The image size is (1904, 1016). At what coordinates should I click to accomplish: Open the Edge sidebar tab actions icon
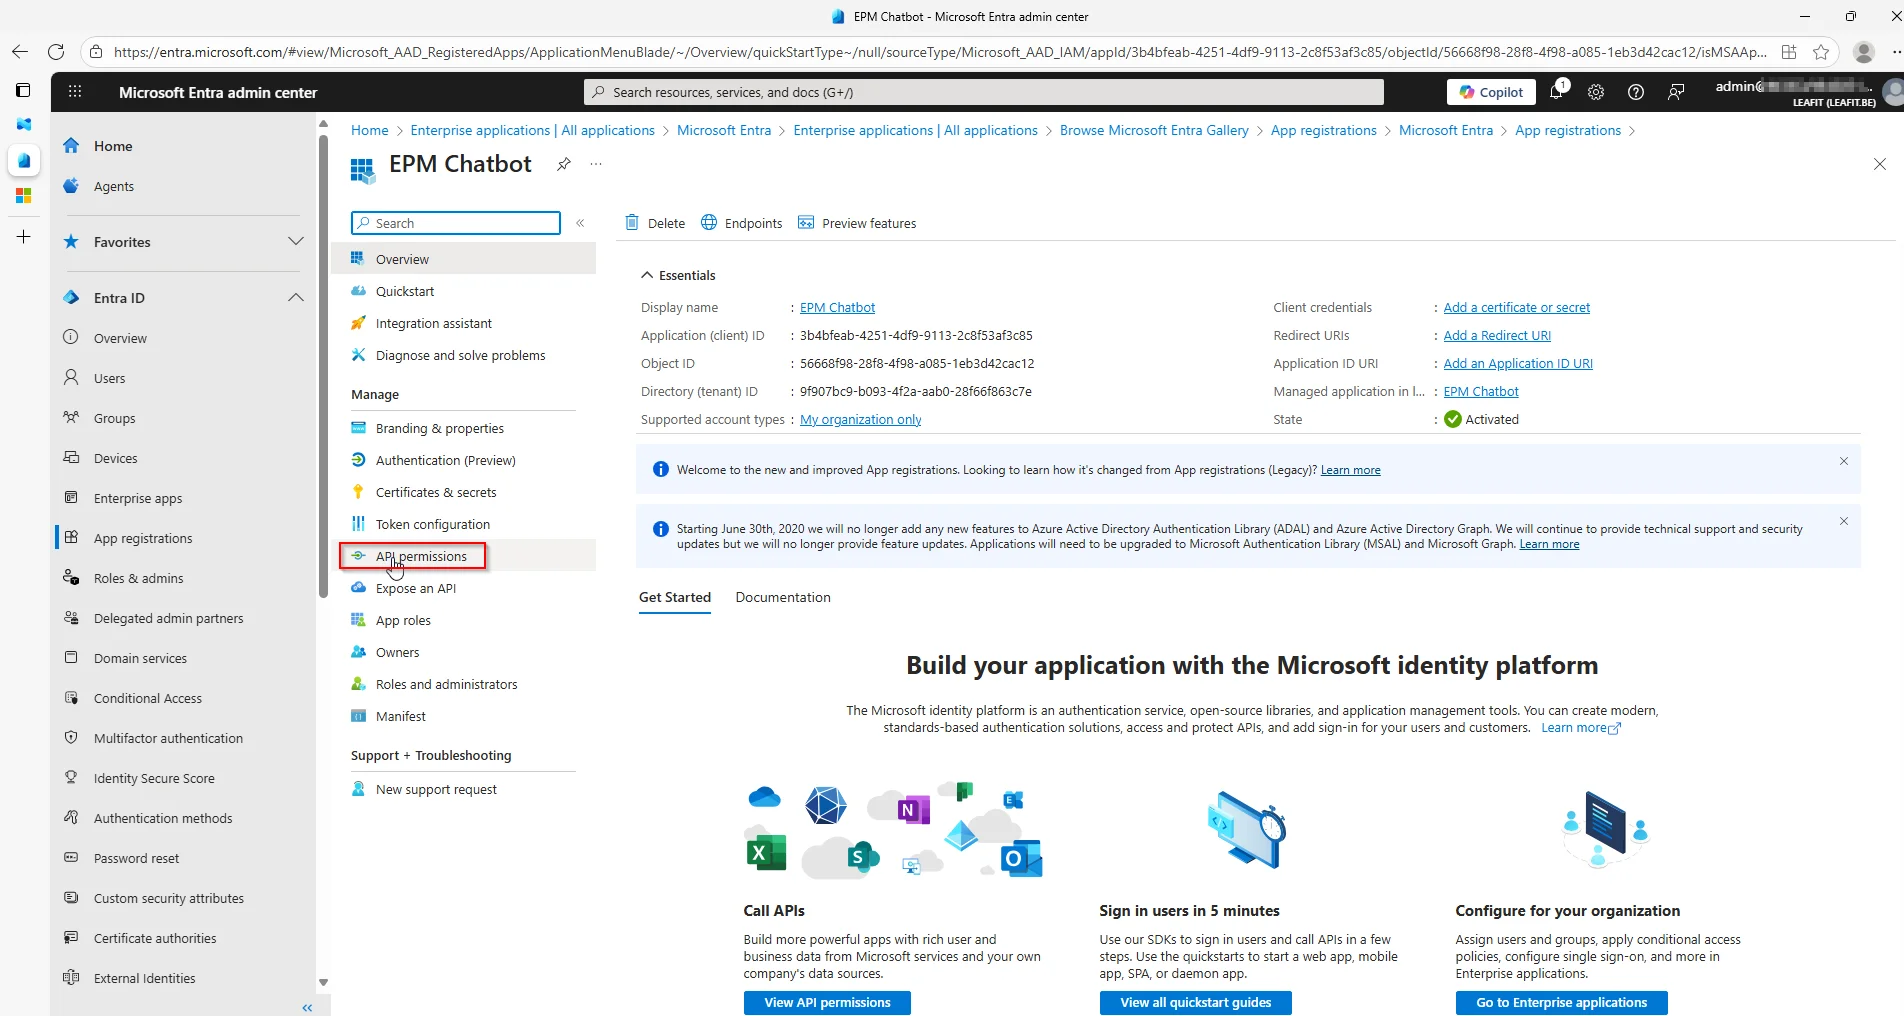pyautogui.click(x=23, y=90)
